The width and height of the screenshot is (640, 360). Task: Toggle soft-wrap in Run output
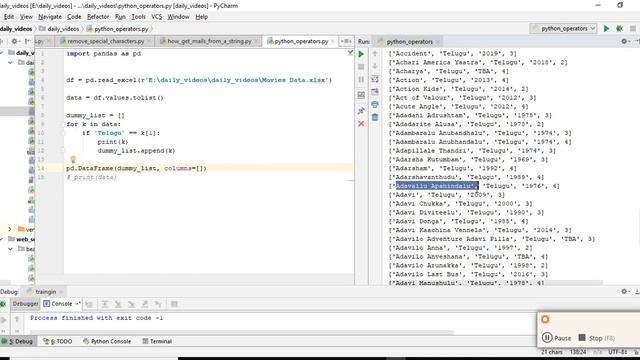[x=375, y=79]
